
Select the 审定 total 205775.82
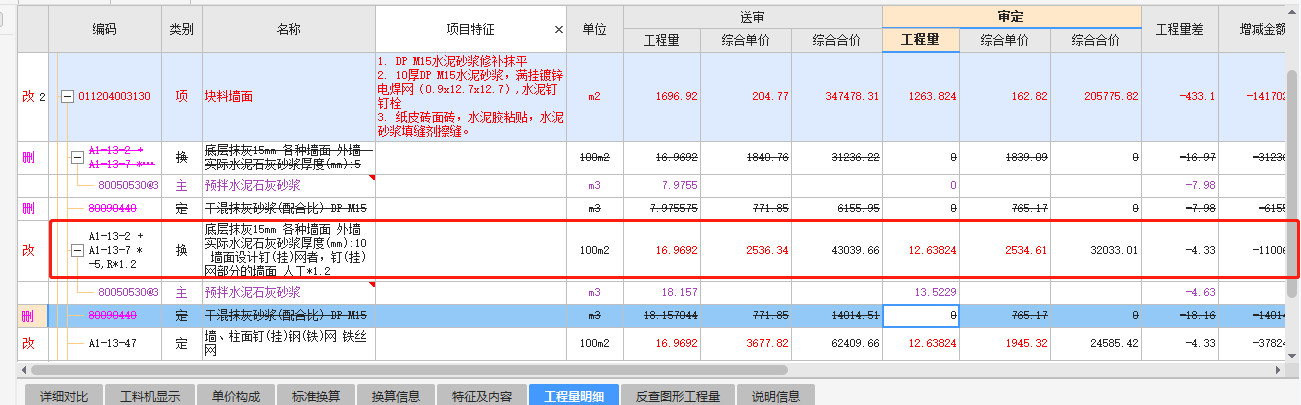click(1095, 97)
